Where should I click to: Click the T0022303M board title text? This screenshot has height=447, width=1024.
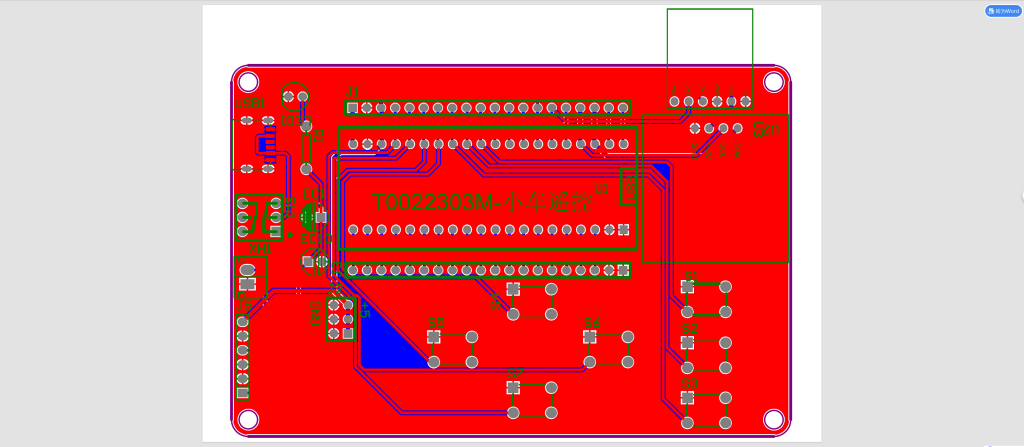pyautogui.click(x=481, y=203)
